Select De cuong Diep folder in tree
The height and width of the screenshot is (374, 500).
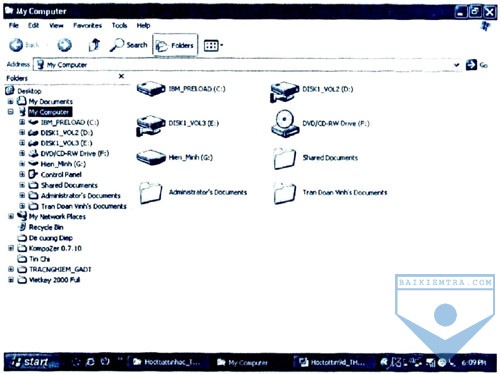(51, 238)
